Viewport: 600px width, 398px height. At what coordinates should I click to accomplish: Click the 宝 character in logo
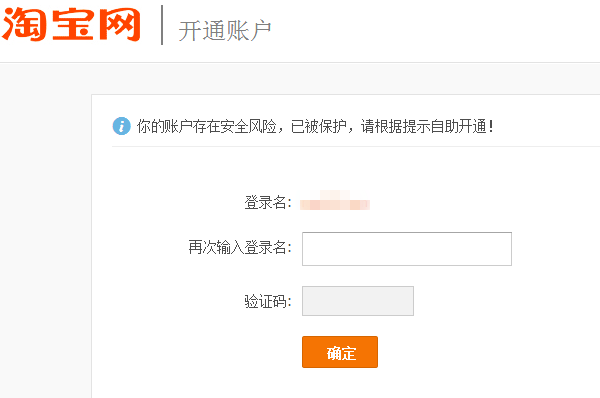click(73, 24)
